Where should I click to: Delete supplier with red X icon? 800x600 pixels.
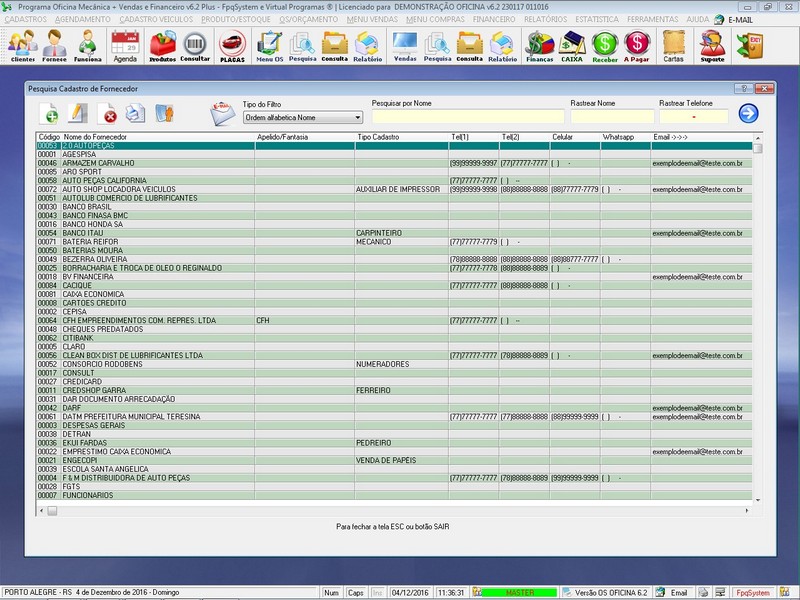107,113
